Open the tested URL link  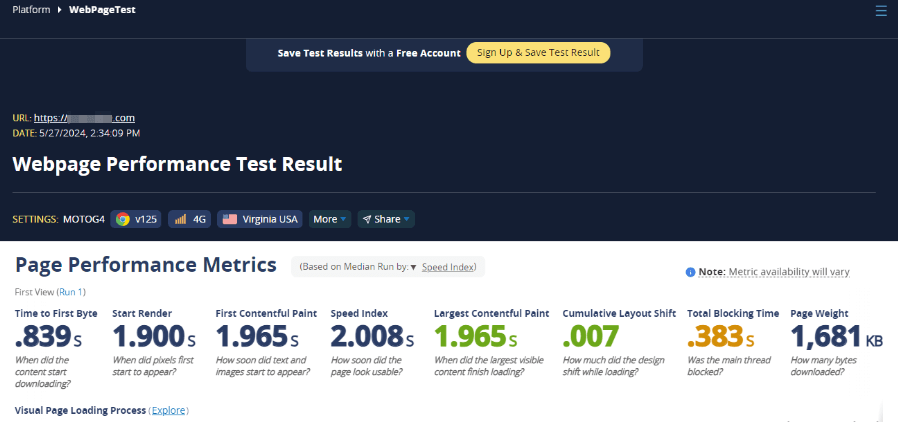tap(84, 118)
